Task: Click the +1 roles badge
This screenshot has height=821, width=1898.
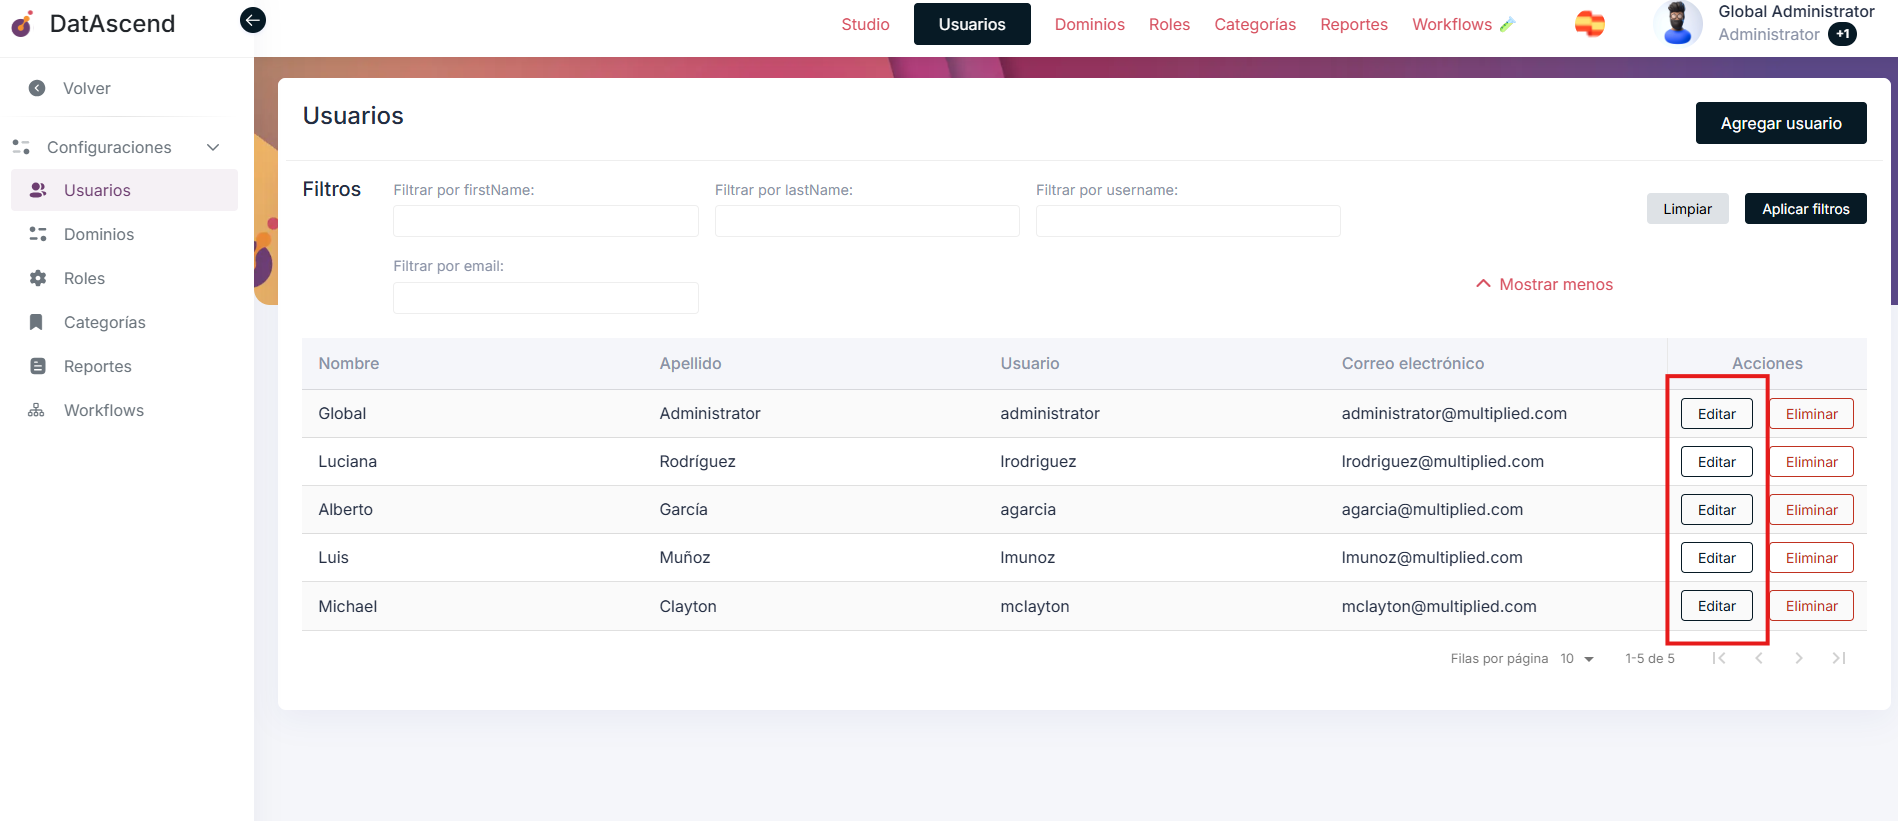Action: (1842, 34)
